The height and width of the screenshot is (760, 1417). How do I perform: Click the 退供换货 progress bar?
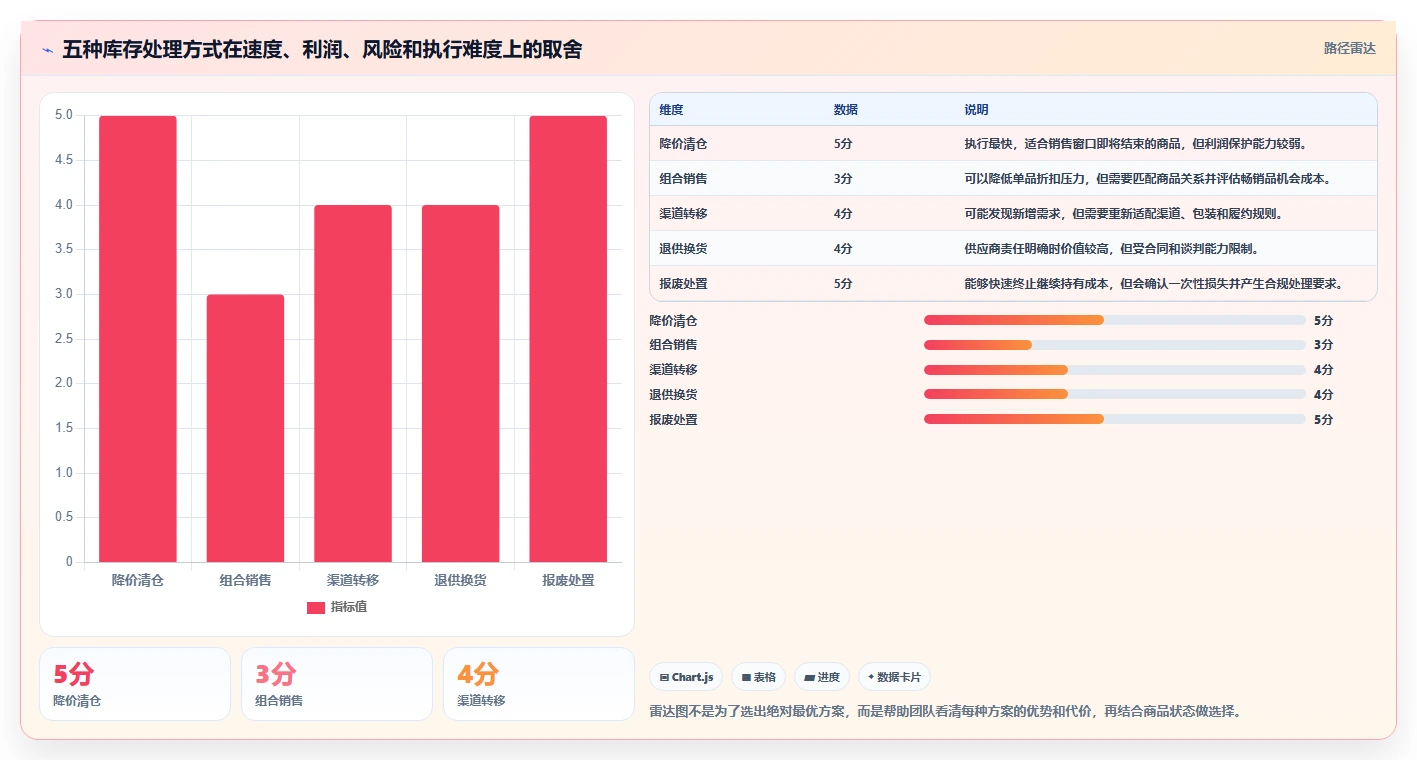pos(1115,395)
